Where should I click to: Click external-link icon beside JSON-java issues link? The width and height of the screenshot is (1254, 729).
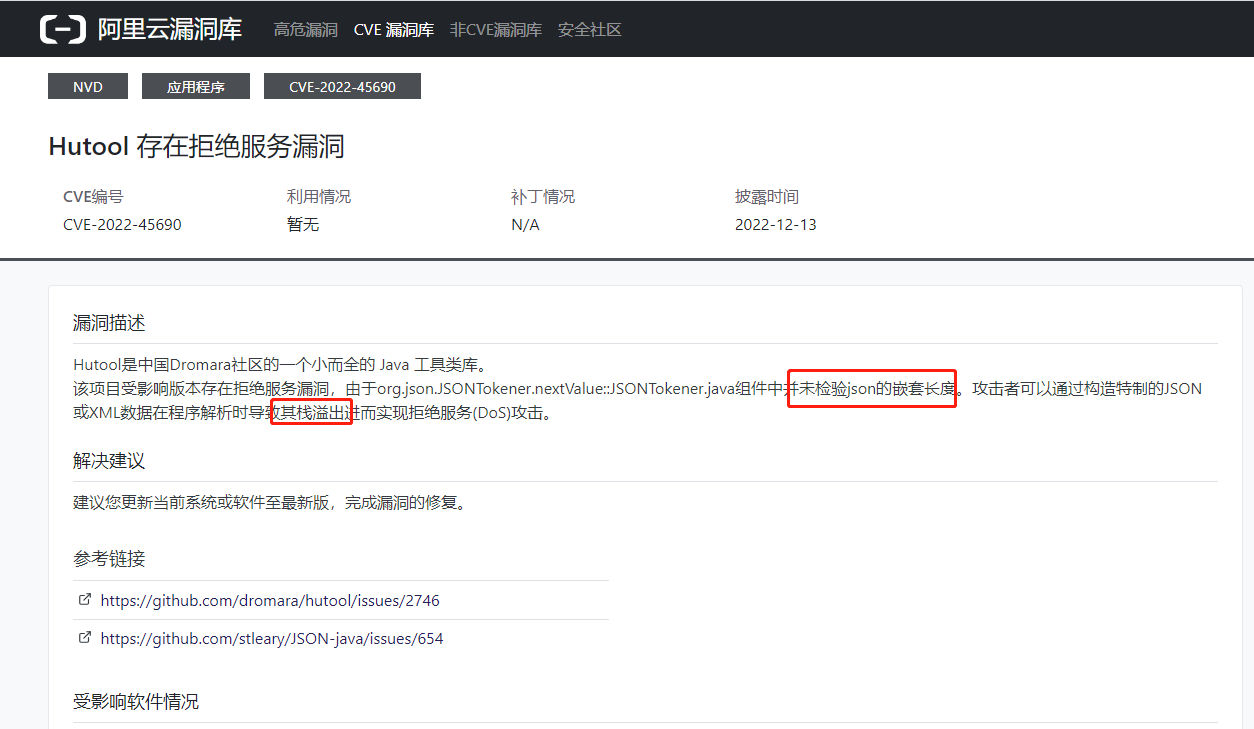coord(85,637)
